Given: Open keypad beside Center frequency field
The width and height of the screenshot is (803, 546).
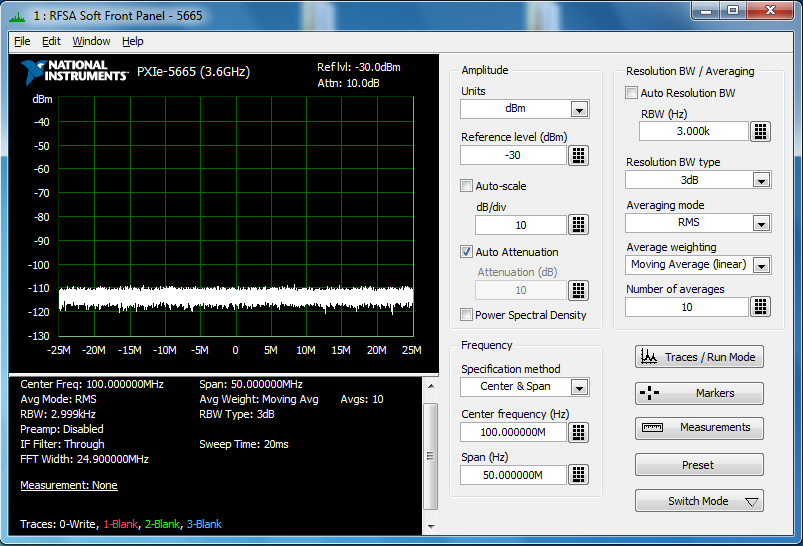Looking at the screenshot, I should (x=578, y=432).
